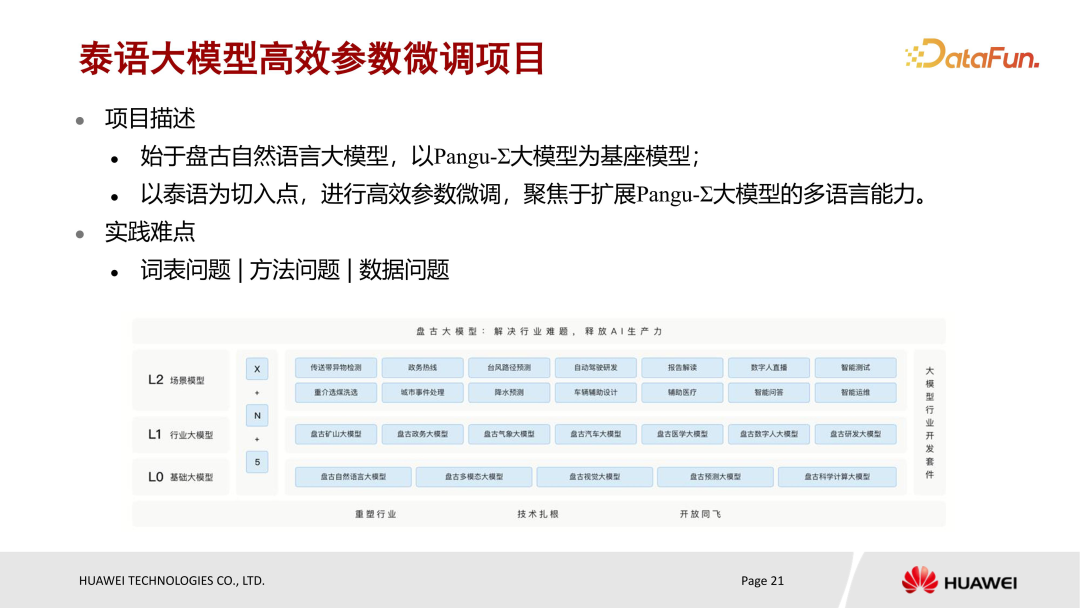Click the 台风路径预测 box

coord(509,368)
